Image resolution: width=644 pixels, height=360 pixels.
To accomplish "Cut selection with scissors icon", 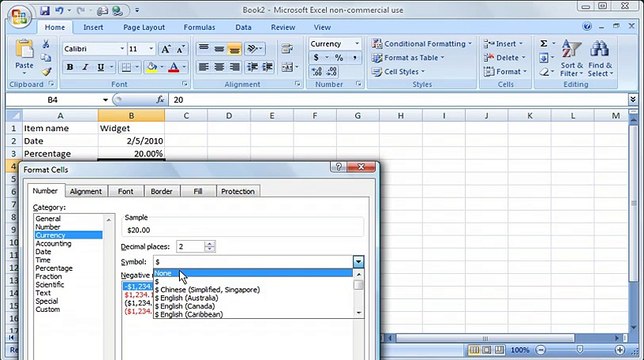I will point(46,44).
